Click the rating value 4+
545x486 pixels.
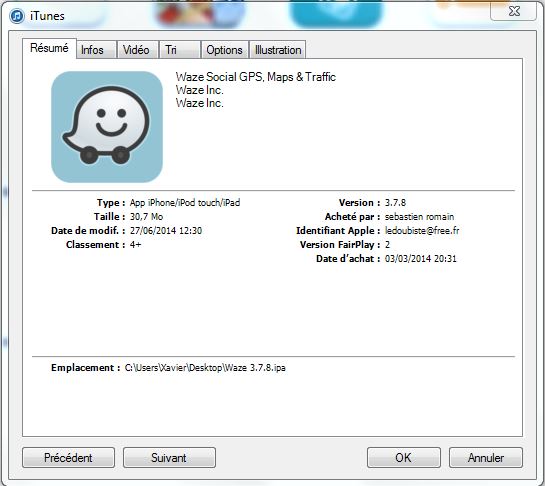click(135, 244)
